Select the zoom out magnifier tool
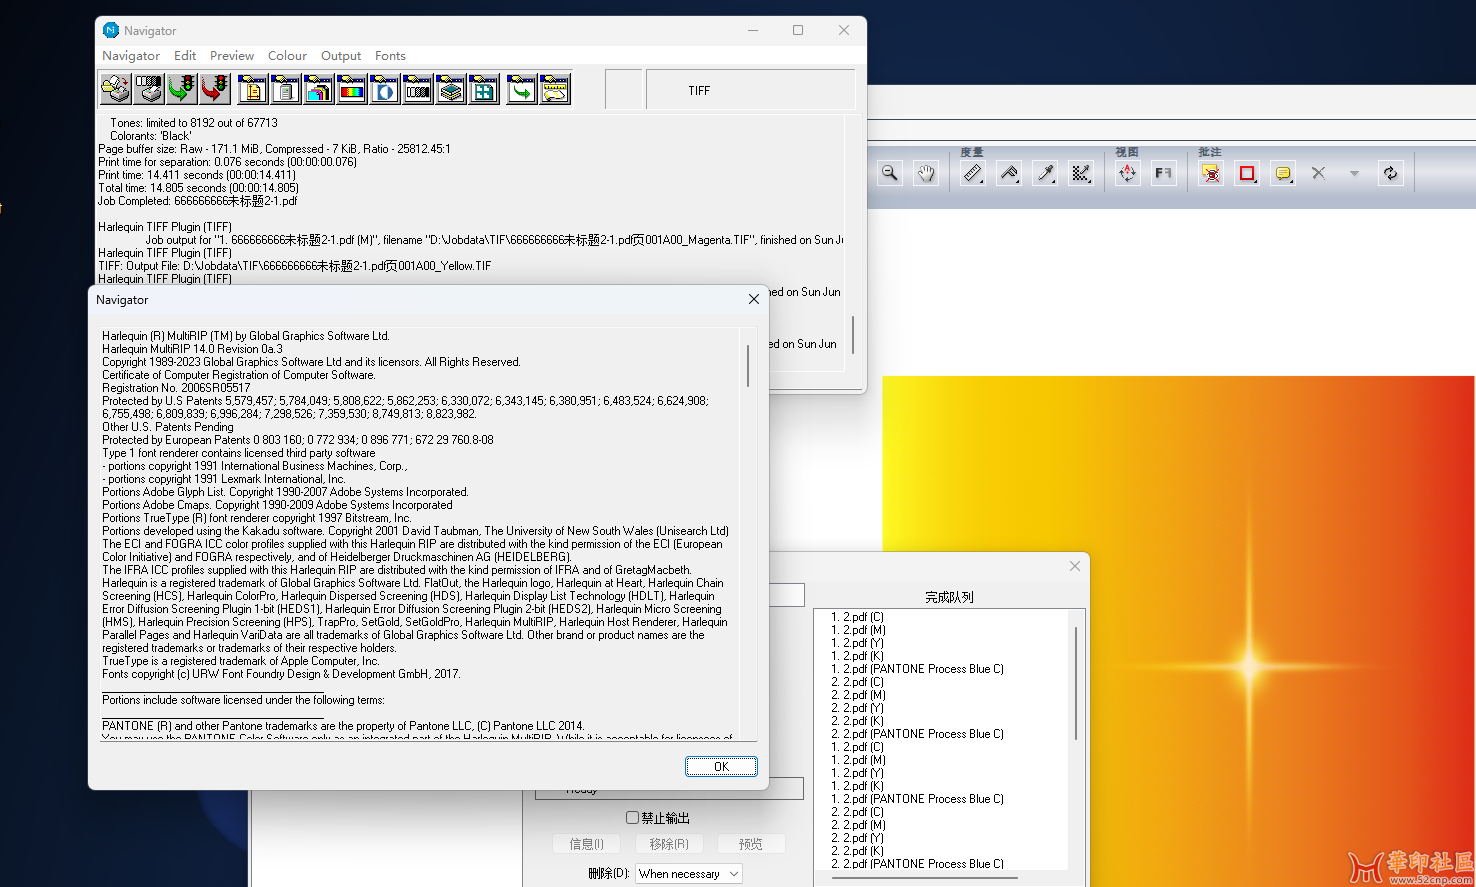 click(x=890, y=173)
